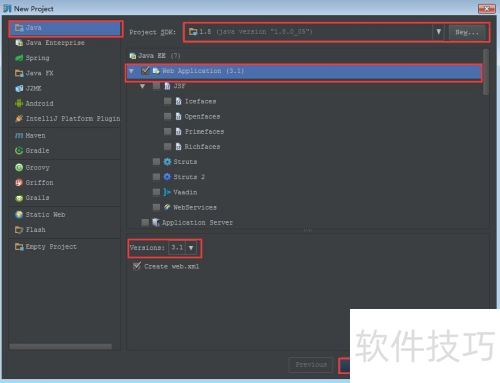Screen dimensions: 500x383
Task: Click the New SDK button
Action: (467, 32)
